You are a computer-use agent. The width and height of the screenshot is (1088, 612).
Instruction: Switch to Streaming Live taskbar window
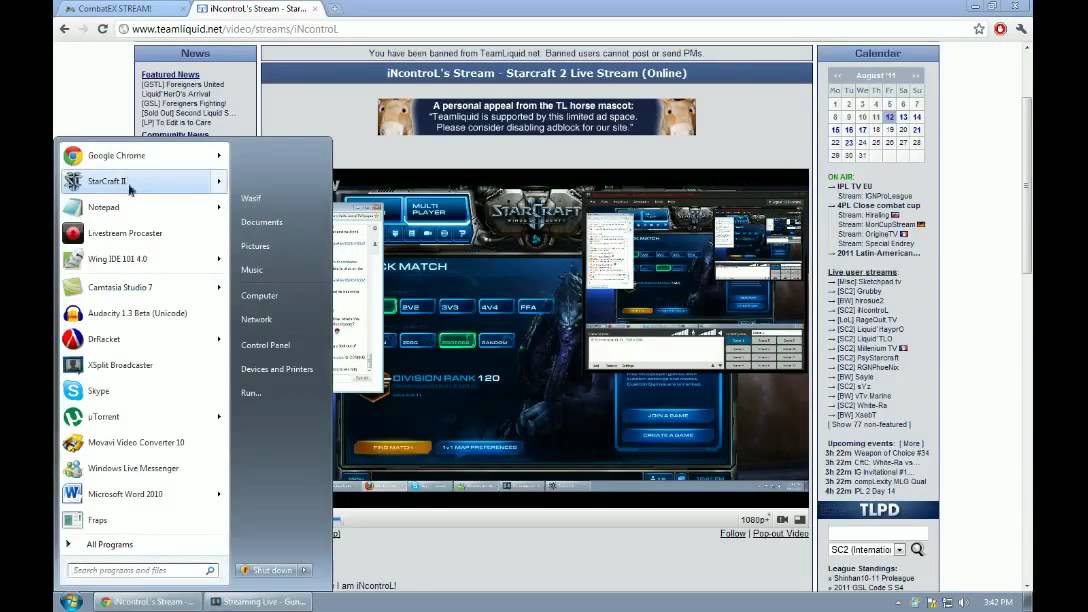(259, 602)
